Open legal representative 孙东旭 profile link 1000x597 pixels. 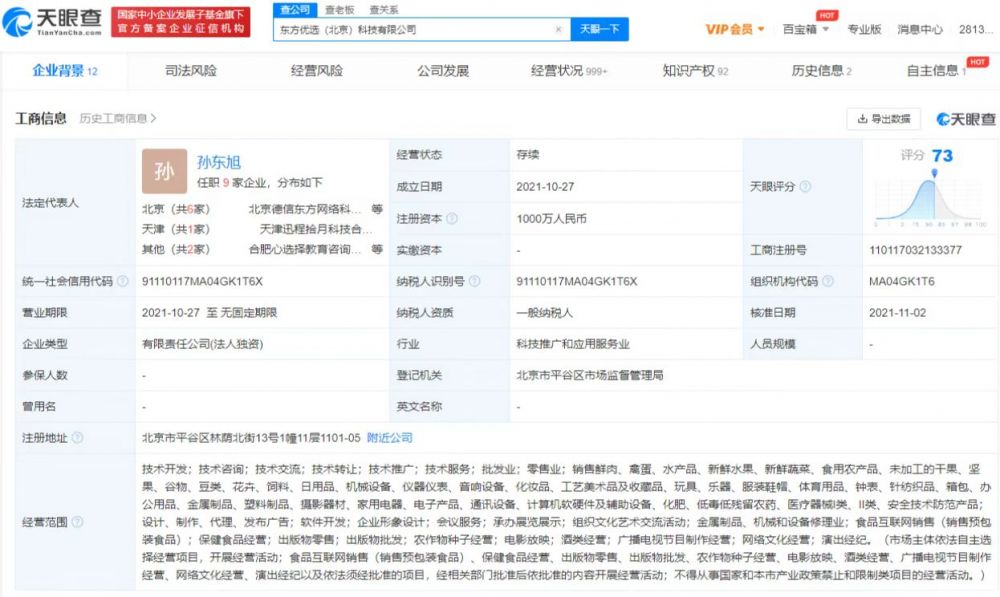[218, 161]
